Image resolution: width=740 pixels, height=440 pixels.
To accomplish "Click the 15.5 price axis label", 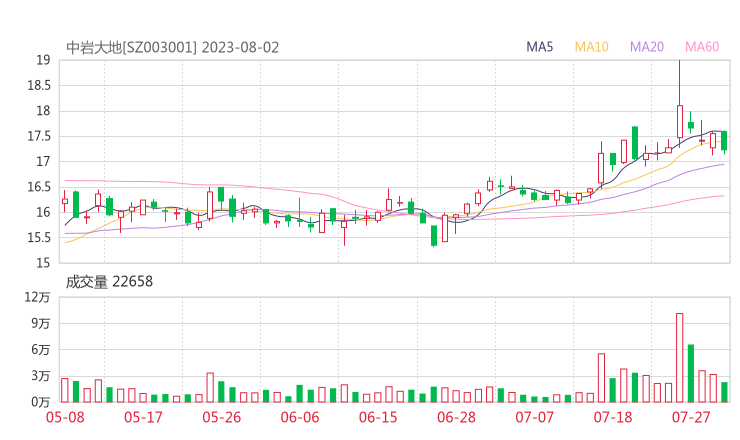I will 39,237.
